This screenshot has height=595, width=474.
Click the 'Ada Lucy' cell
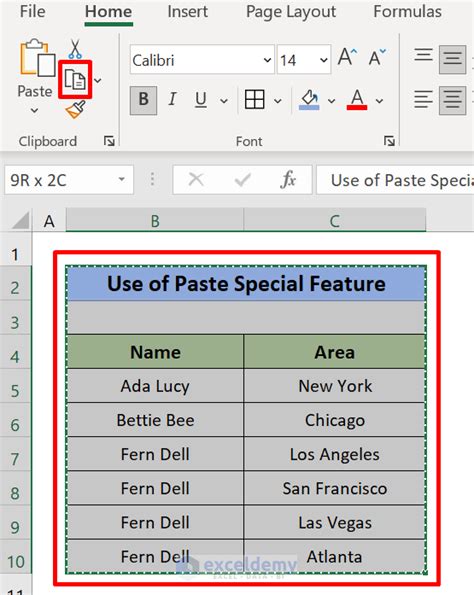pyautogui.click(x=155, y=386)
